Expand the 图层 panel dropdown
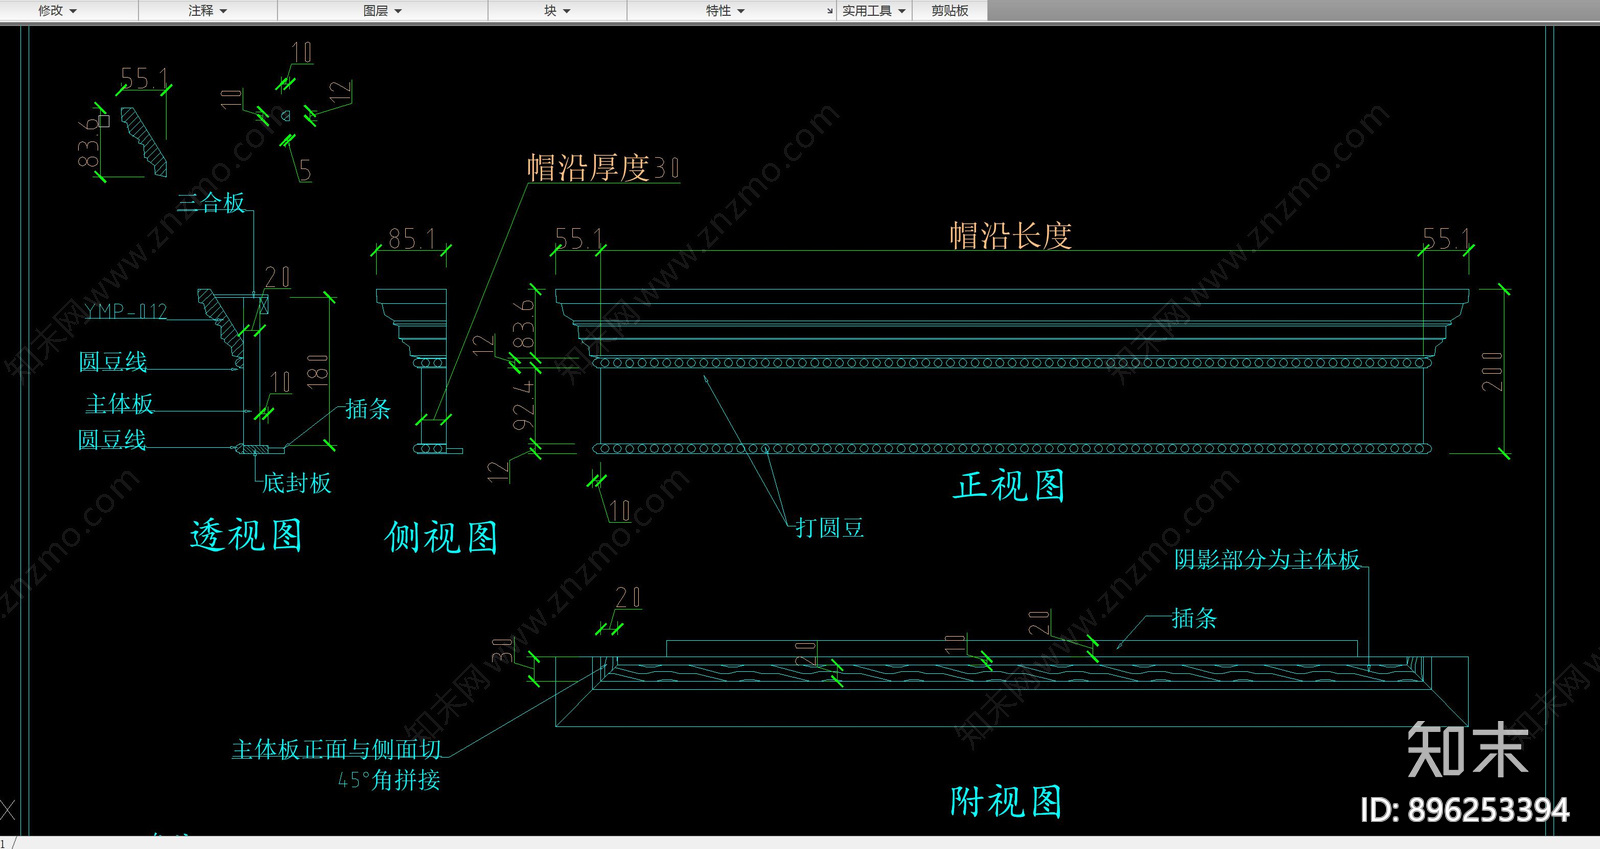The height and width of the screenshot is (849, 1600). (382, 11)
